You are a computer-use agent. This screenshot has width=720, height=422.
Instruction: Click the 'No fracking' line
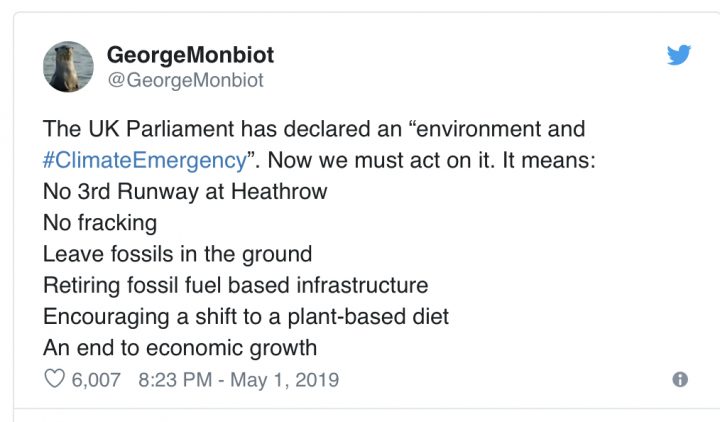coord(100,222)
